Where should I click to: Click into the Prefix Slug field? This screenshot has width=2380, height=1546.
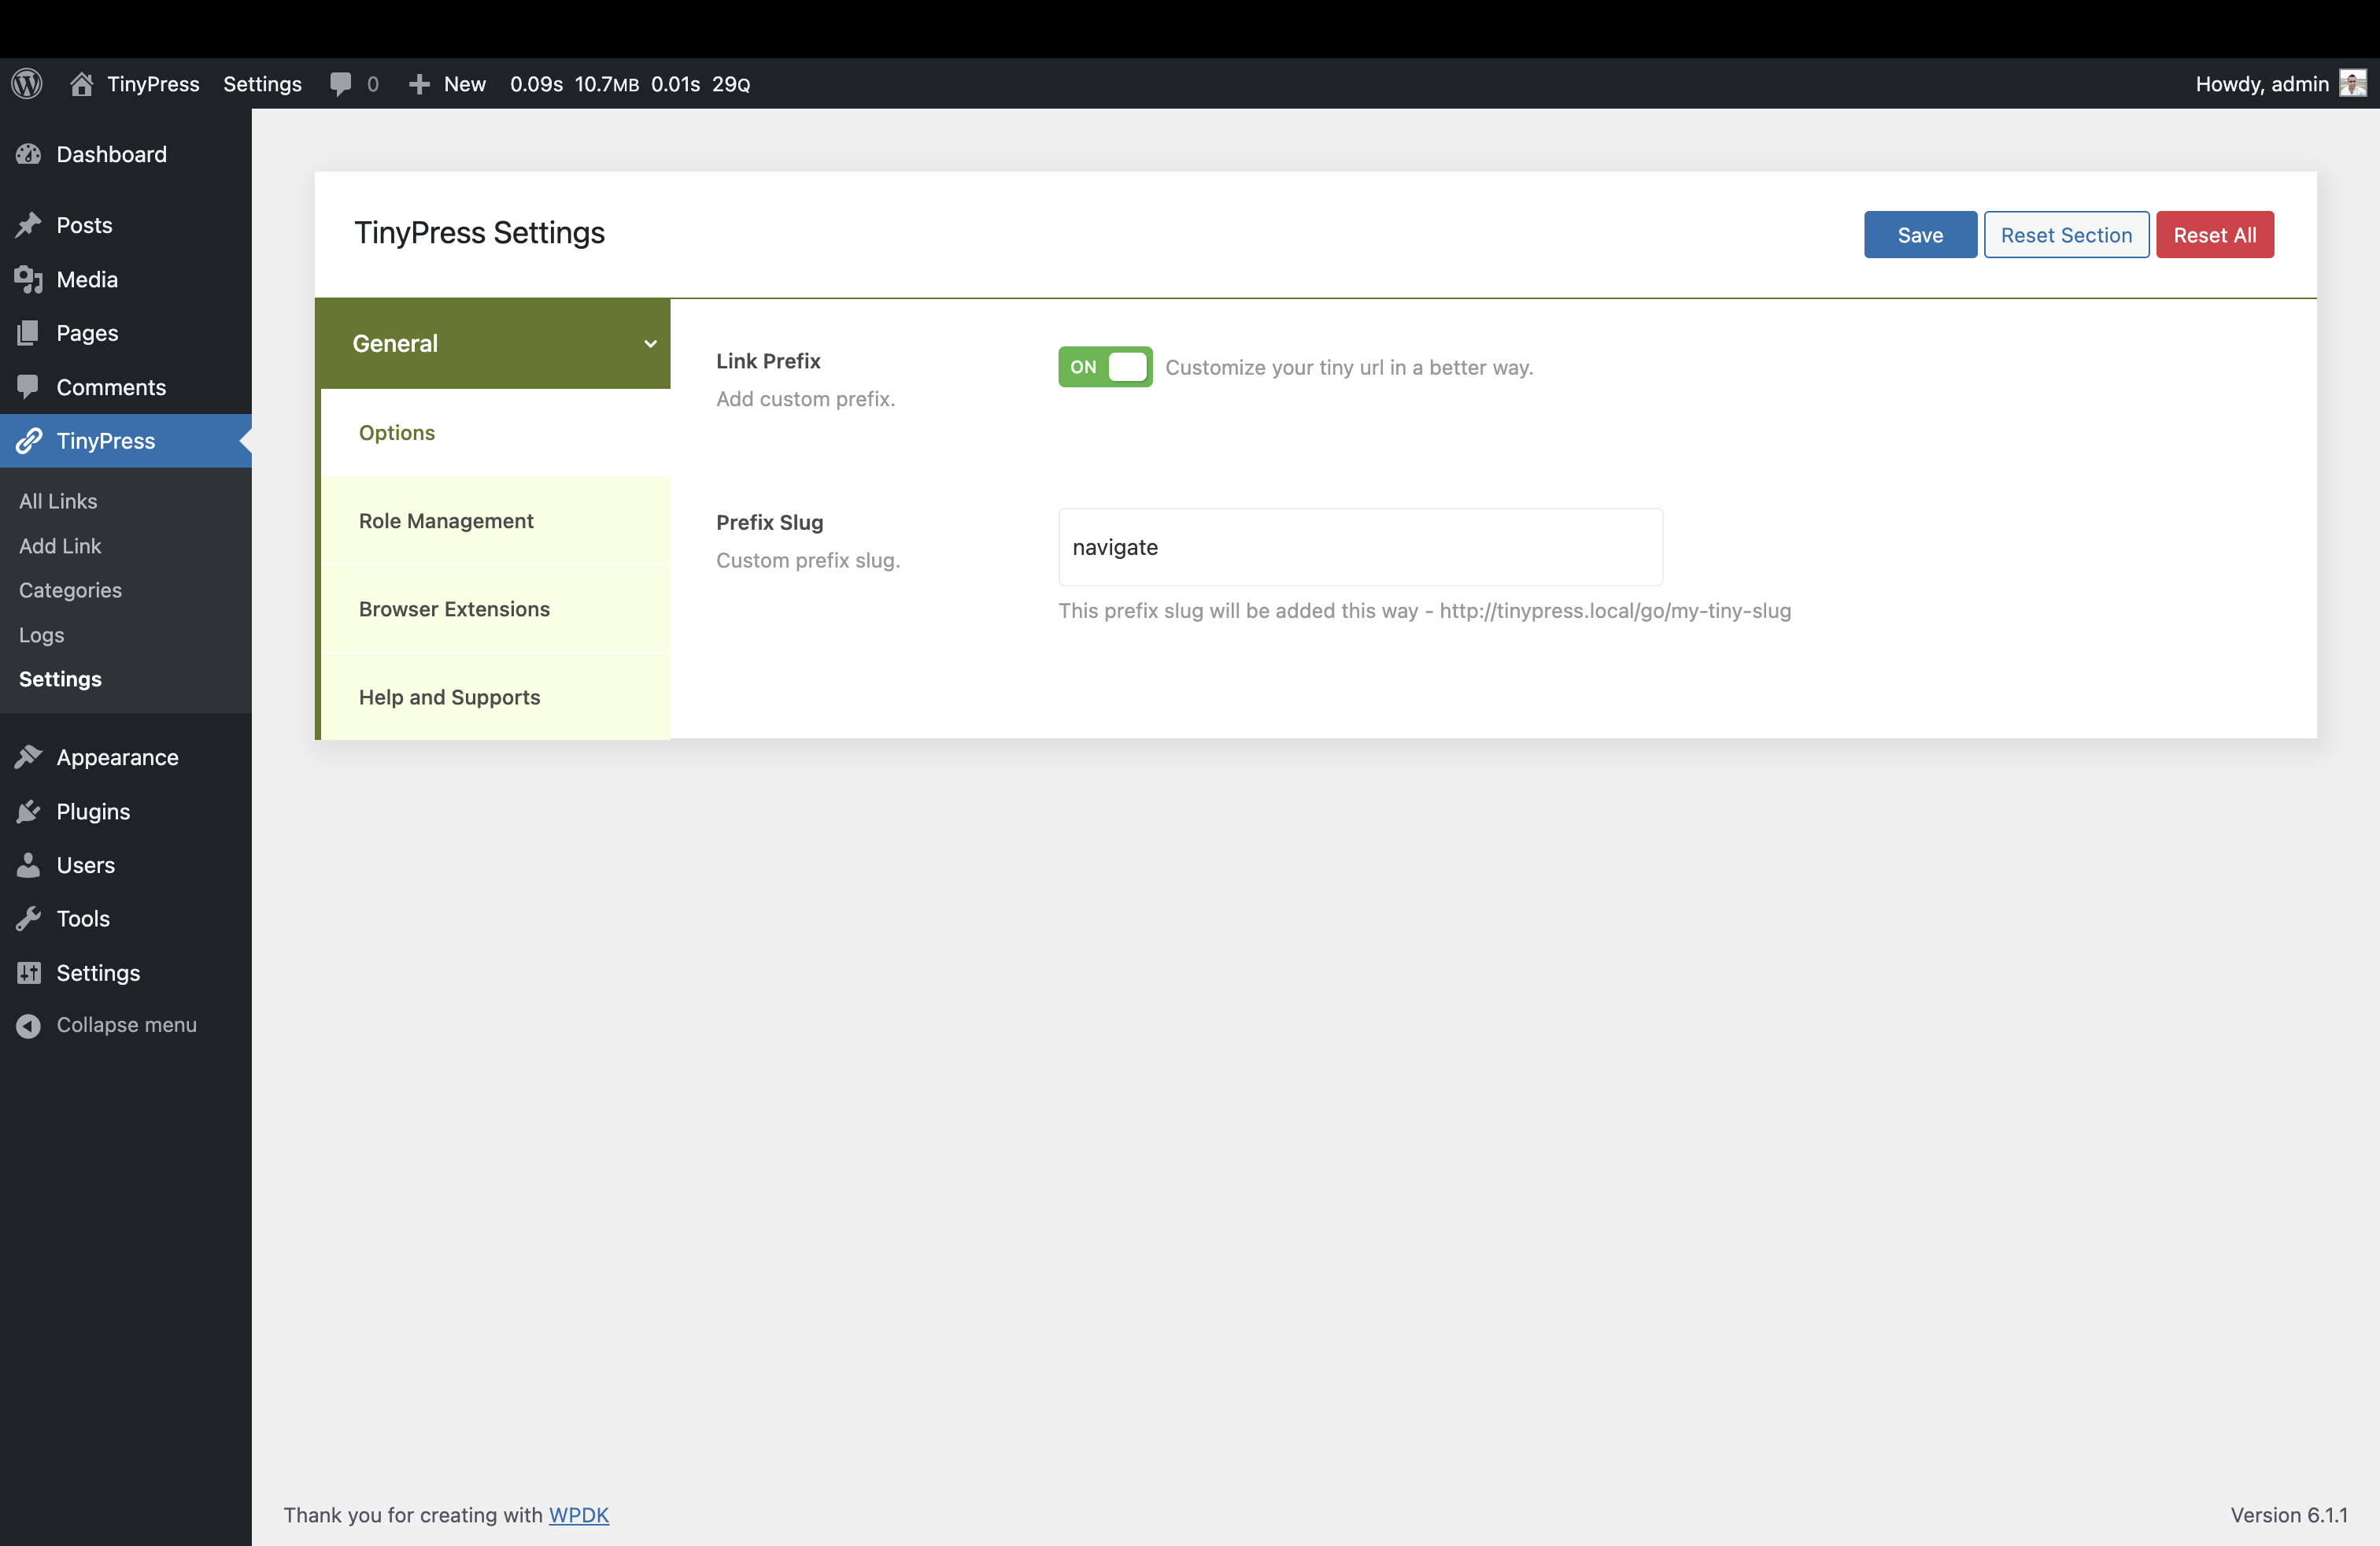[x=1360, y=547]
